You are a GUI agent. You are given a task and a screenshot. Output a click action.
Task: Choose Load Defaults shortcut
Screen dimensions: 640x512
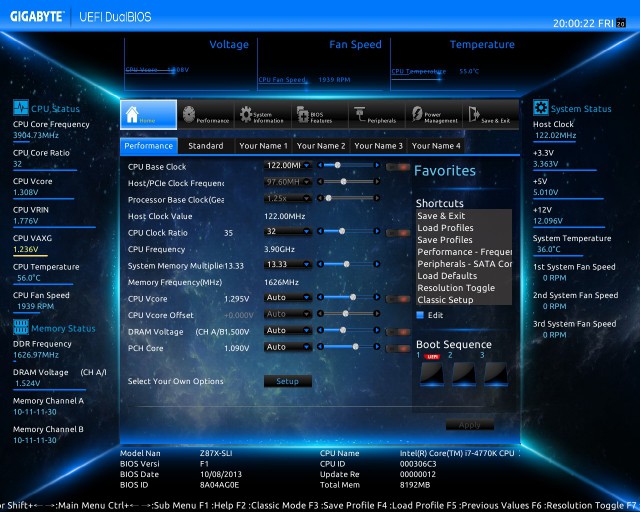click(x=464, y=276)
